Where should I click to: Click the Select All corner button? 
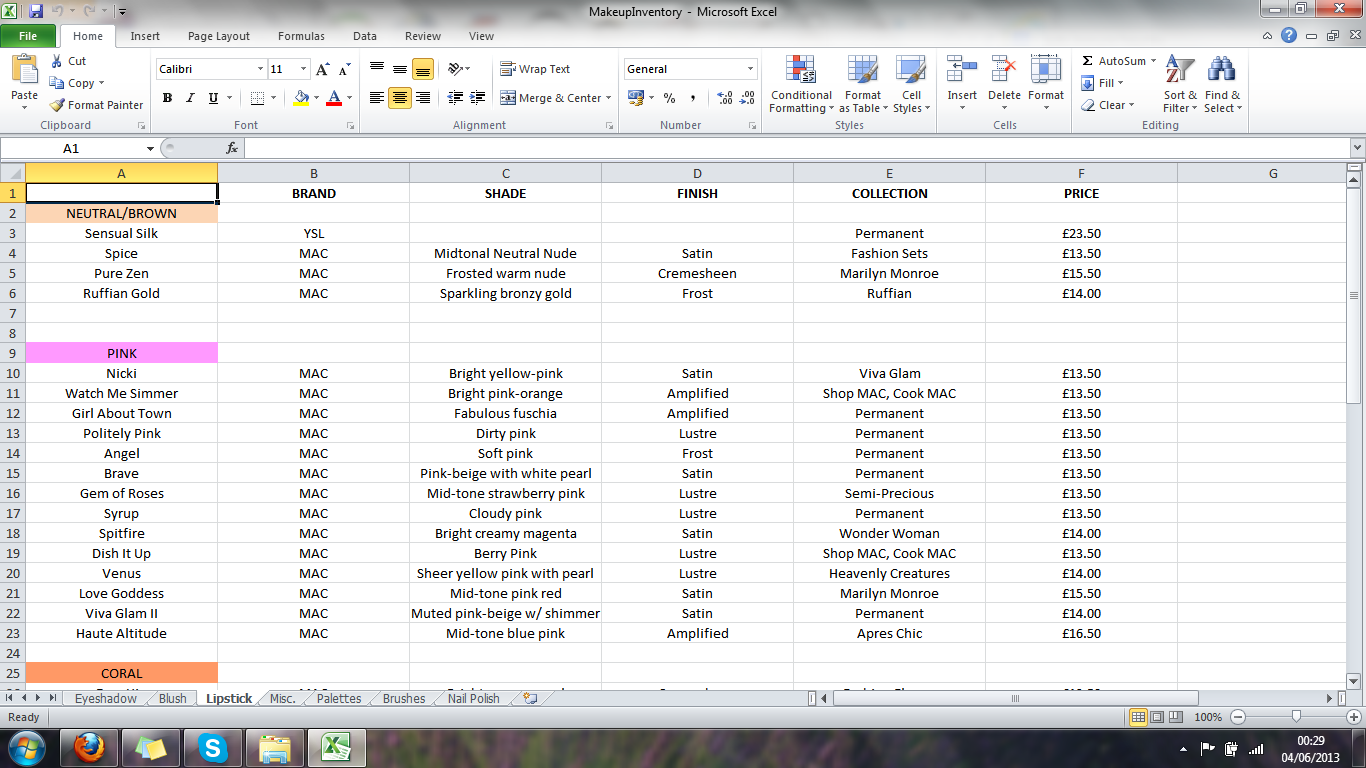pyautogui.click(x=13, y=173)
